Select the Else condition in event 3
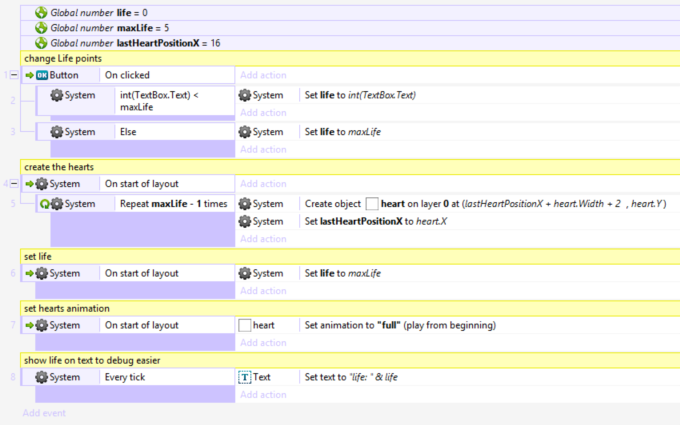680x425 pixels. pos(174,132)
